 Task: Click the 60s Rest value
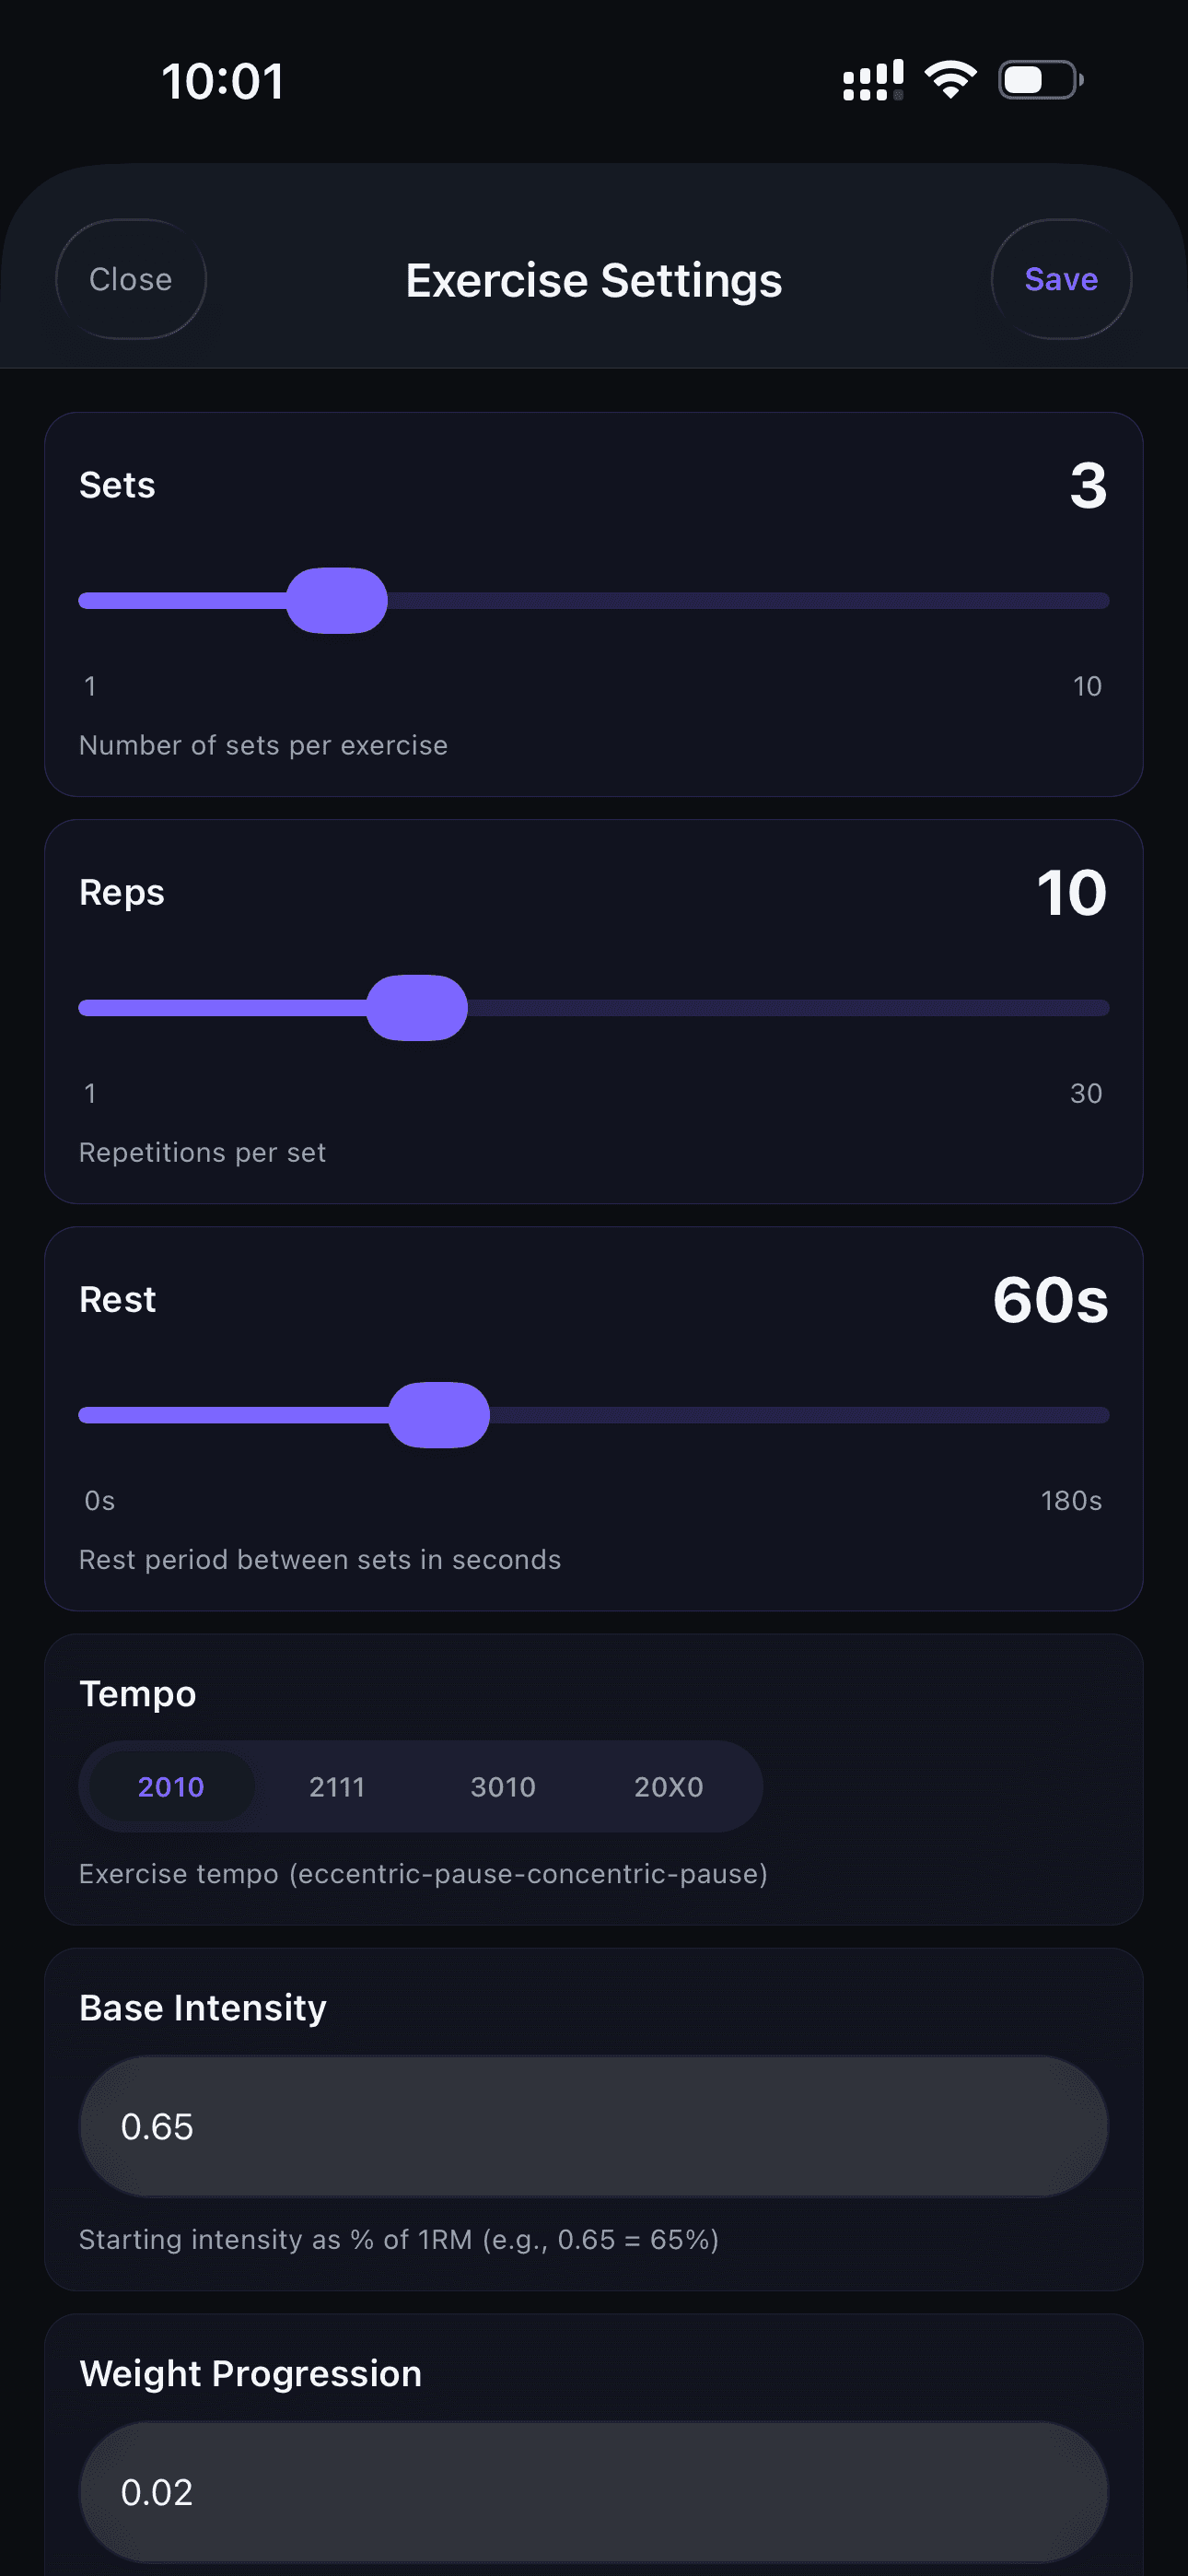(x=1050, y=1300)
